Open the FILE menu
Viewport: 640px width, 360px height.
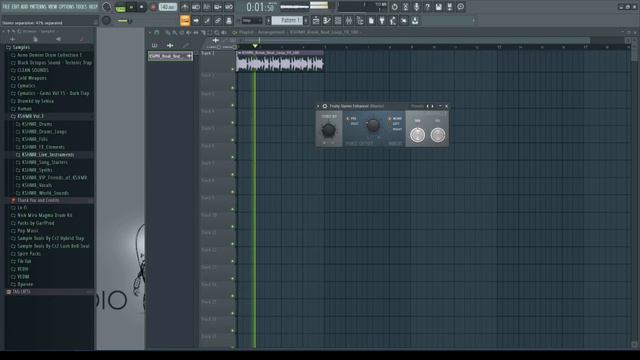pyautogui.click(x=6, y=7)
